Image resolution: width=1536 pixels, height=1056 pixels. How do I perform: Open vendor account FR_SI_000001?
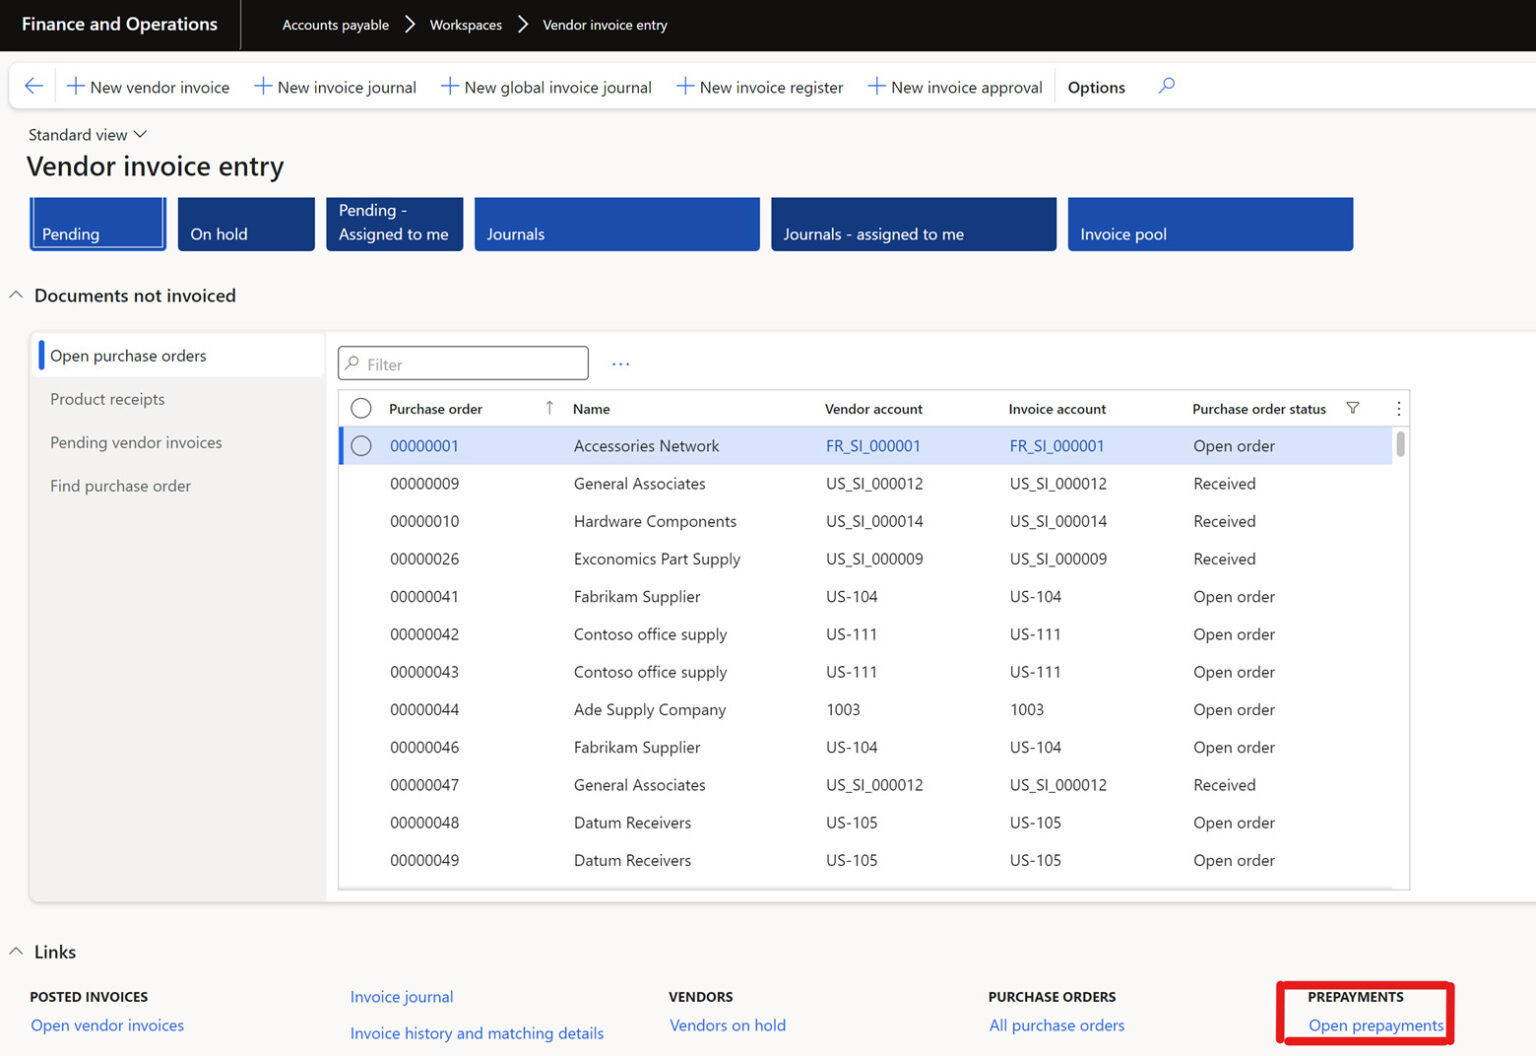[873, 446]
